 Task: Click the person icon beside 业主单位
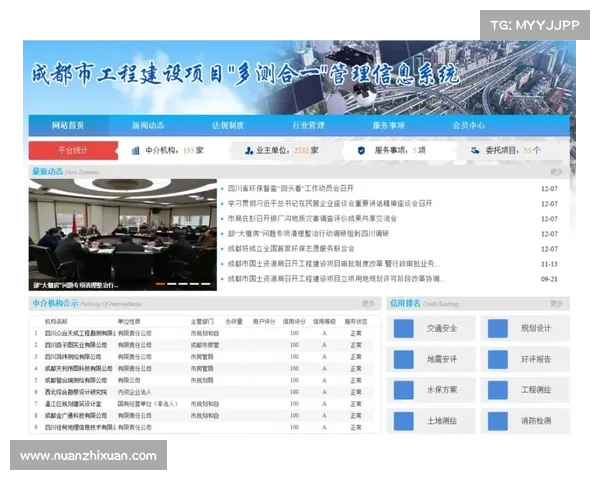point(249,151)
